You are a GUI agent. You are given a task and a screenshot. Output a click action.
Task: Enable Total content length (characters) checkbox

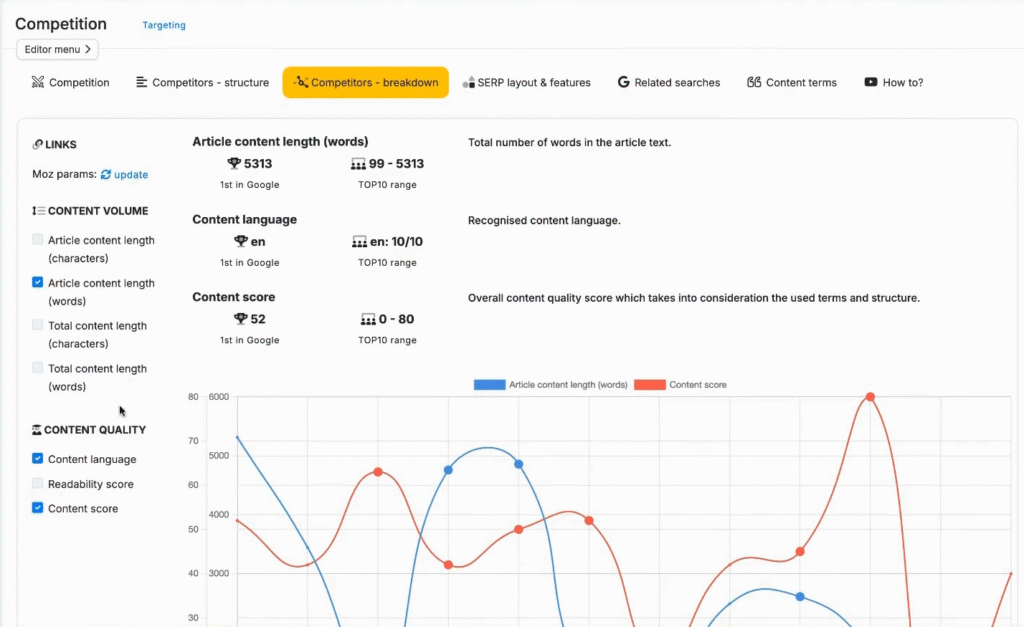tap(37, 325)
